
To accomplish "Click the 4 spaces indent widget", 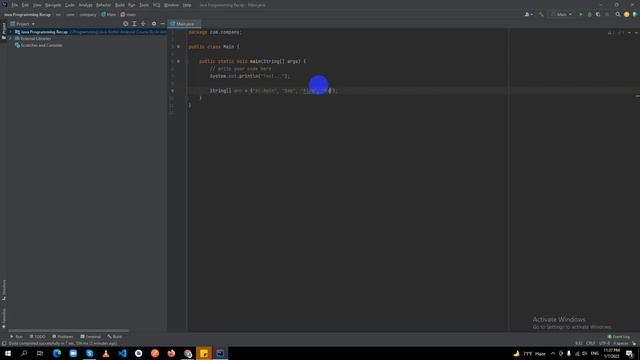I will (620, 343).
